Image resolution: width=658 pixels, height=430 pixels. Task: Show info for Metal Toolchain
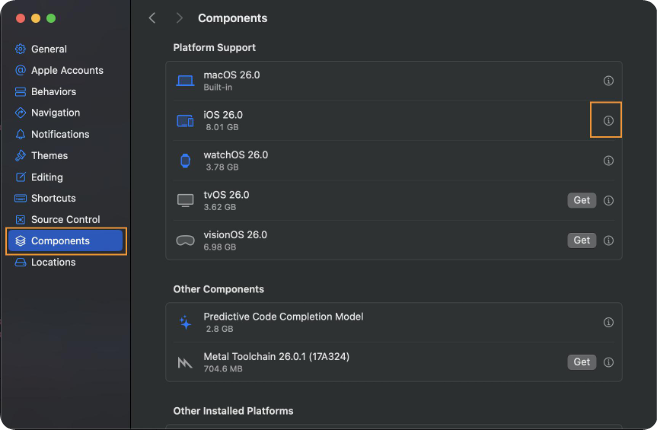coord(608,362)
